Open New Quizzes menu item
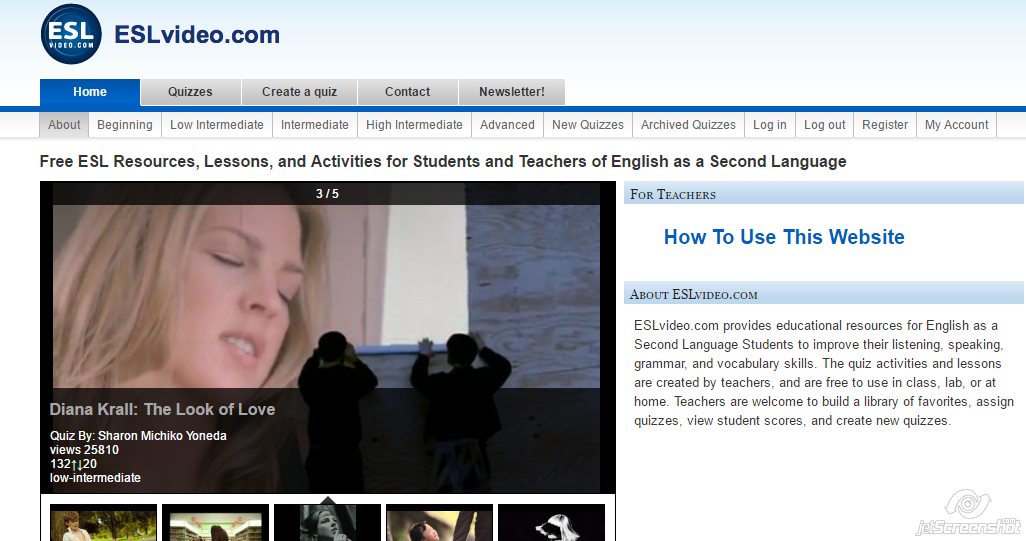 (588, 125)
